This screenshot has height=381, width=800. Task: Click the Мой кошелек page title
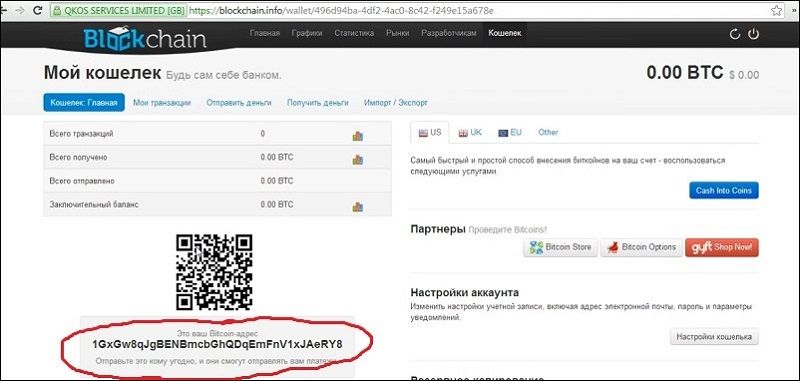(102, 73)
